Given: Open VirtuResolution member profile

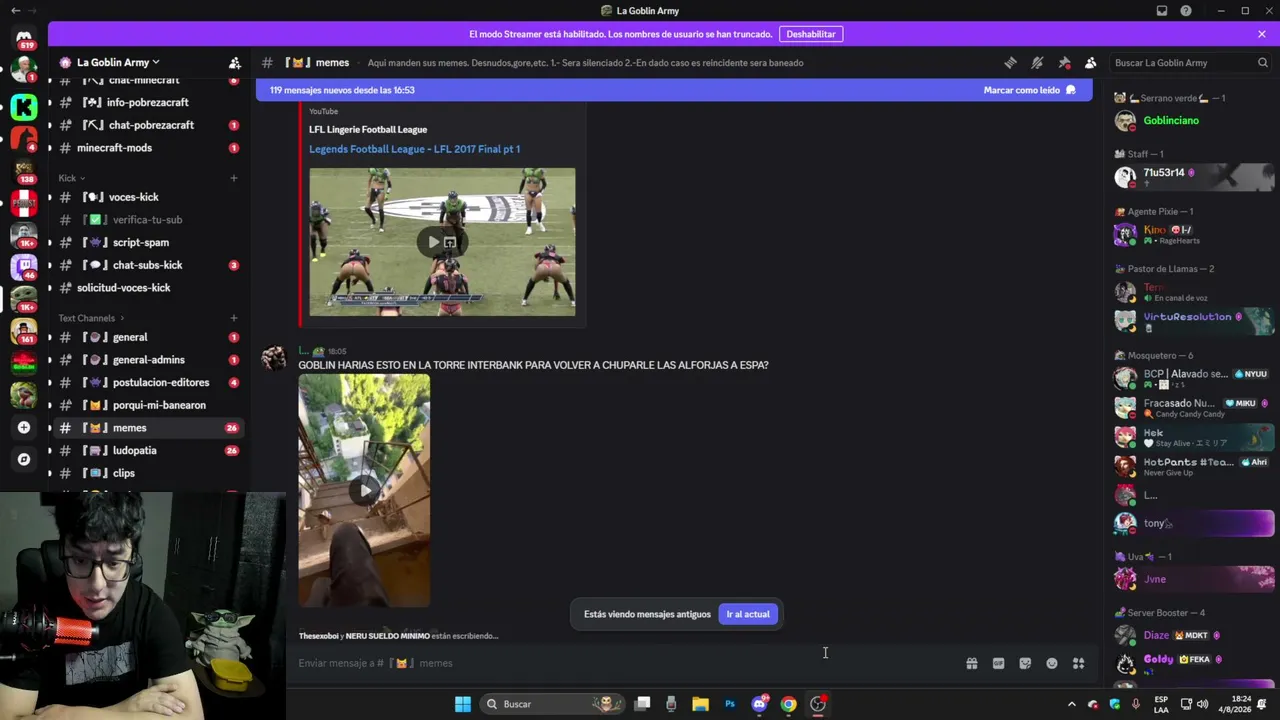Looking at the screenshot, I should [x=1194, y=321].
